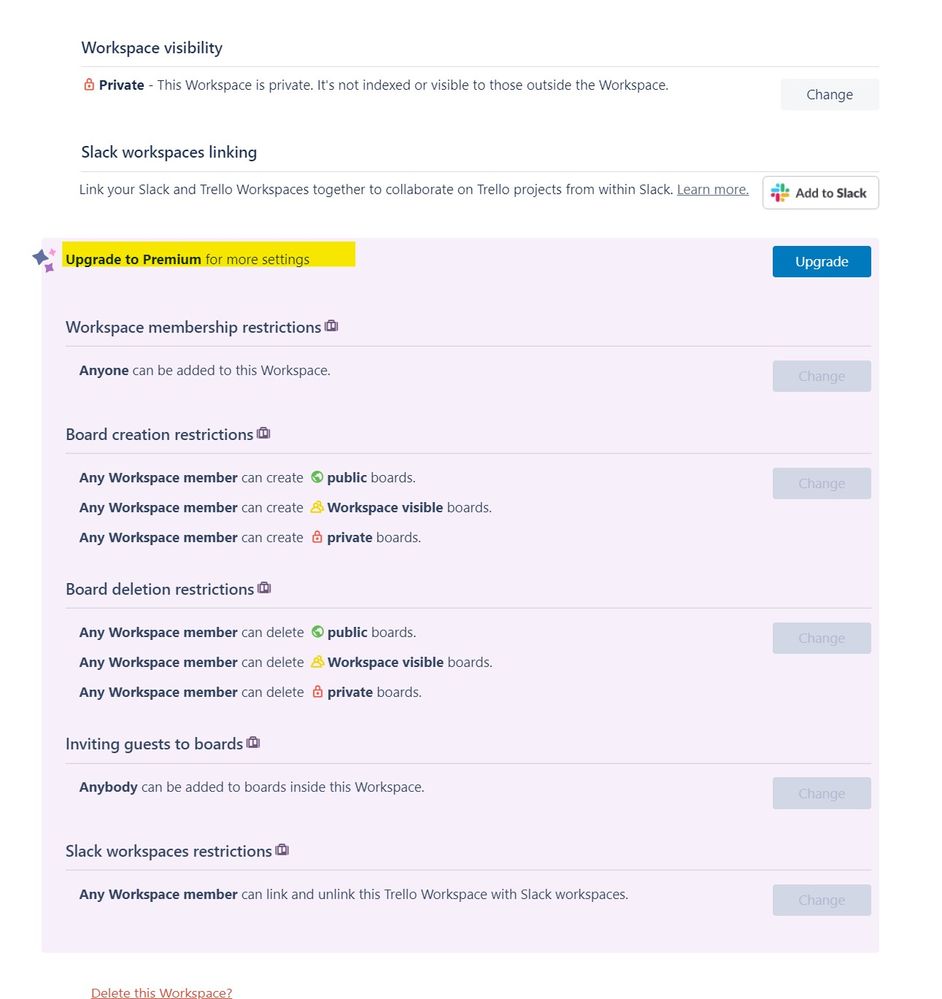The image size is (942, 999).
Task: Click the Delete this Workspace link
Action: click(162, 992)
